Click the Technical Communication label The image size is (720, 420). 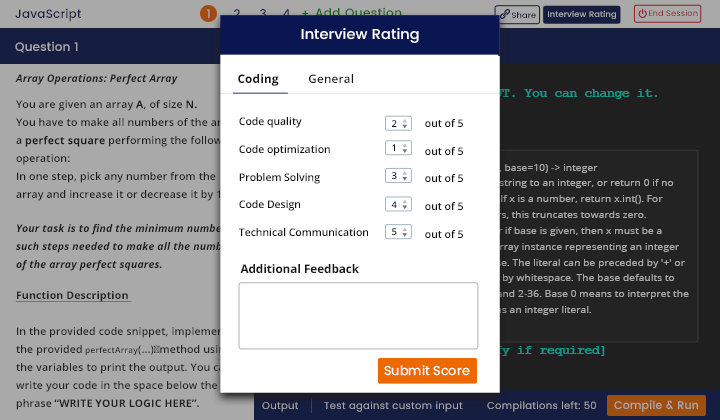point(304,232)
